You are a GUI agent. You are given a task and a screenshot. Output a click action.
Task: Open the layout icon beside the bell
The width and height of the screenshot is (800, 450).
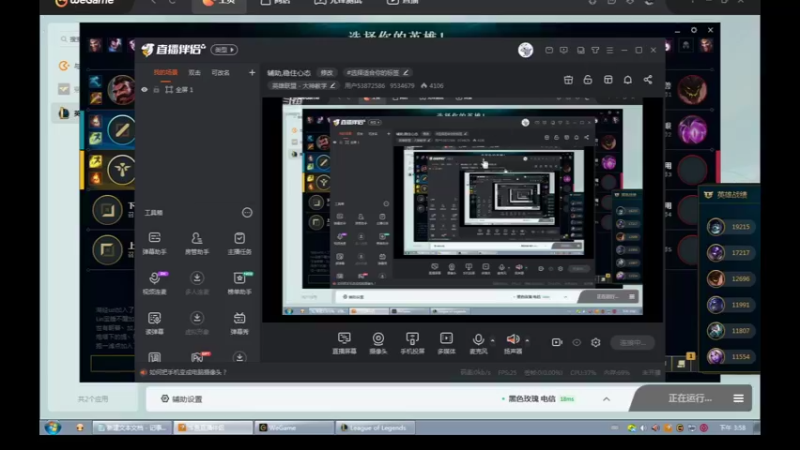(x=608, y=80)
